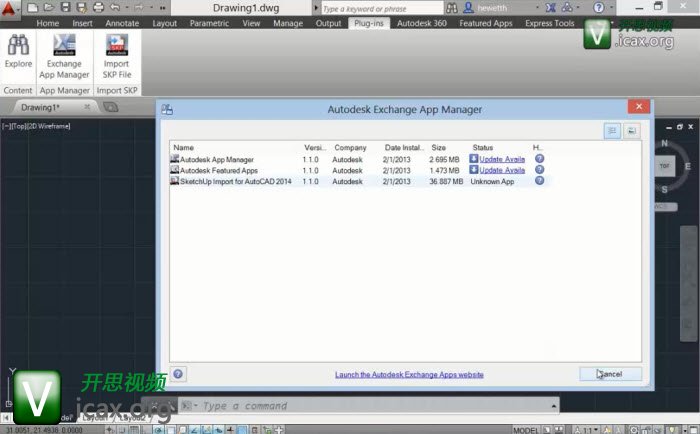Sort by the Status column header
This screenshot has height=434, width=700.
pyautogui.click(x=483, y=148)
